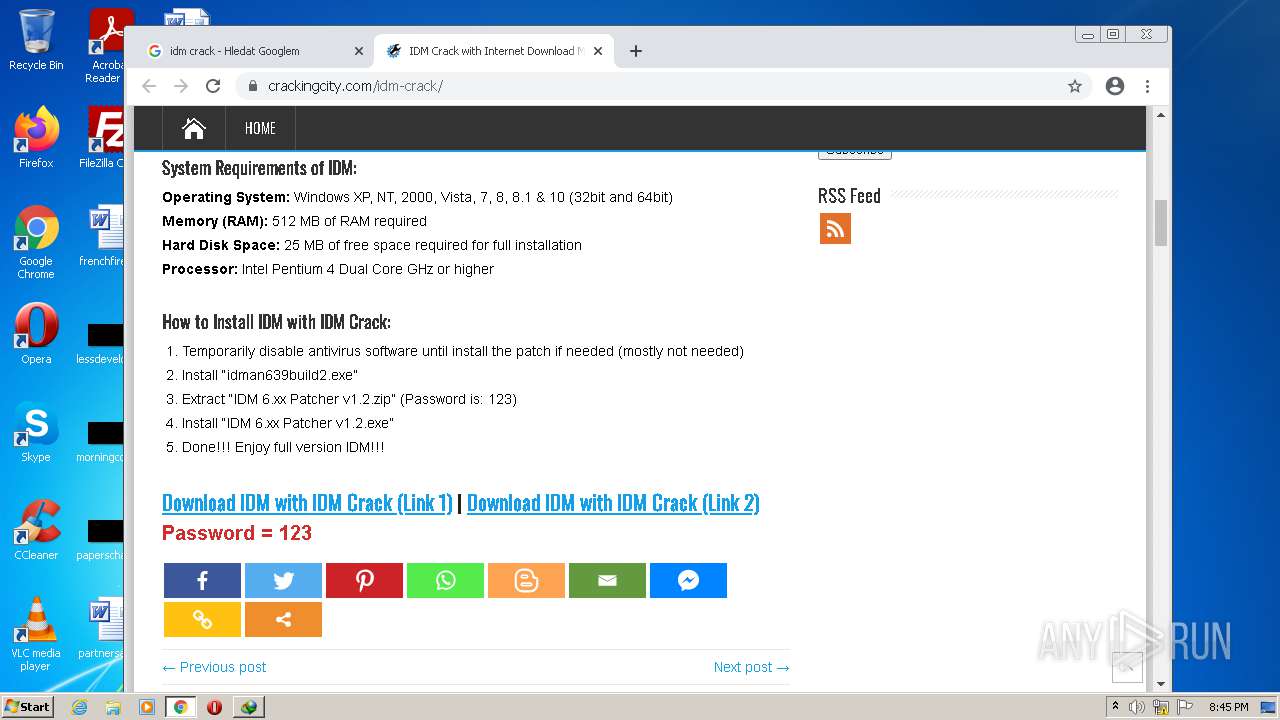Open the Chrome profile avatar

[x=1115, y=86]
